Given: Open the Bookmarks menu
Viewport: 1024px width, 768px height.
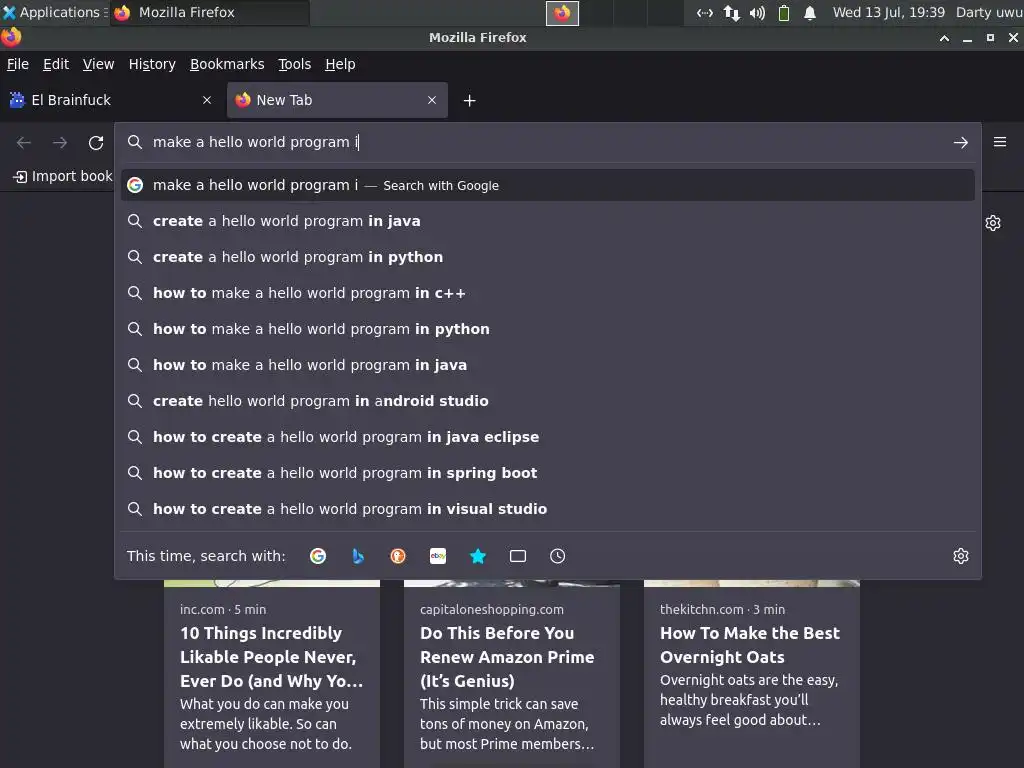Looking at the screenshot, I should (x=227, y=64).
